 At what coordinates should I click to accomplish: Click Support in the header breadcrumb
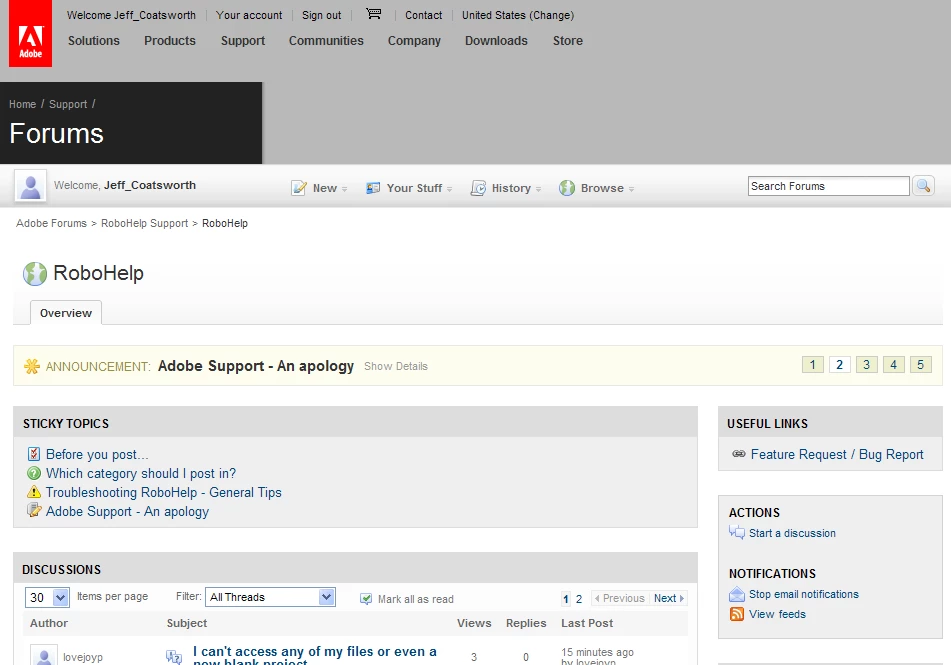point(68,104)
